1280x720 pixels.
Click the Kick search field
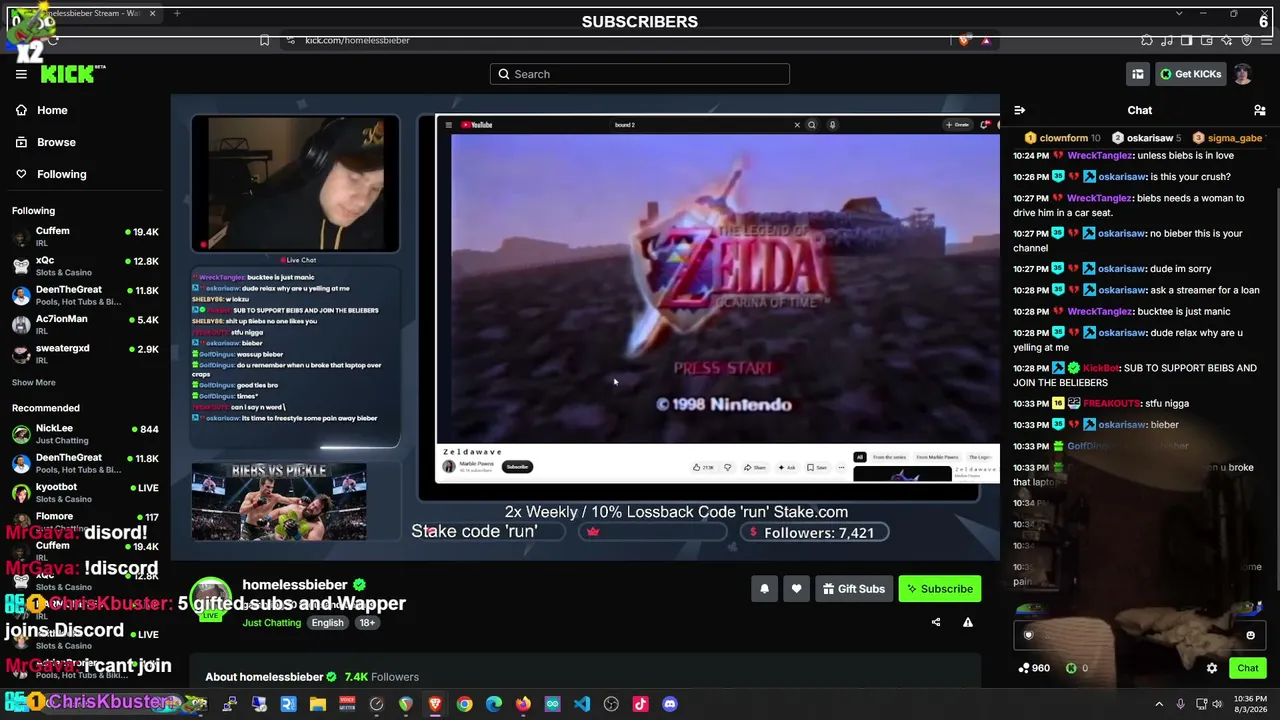click(640, 74)
